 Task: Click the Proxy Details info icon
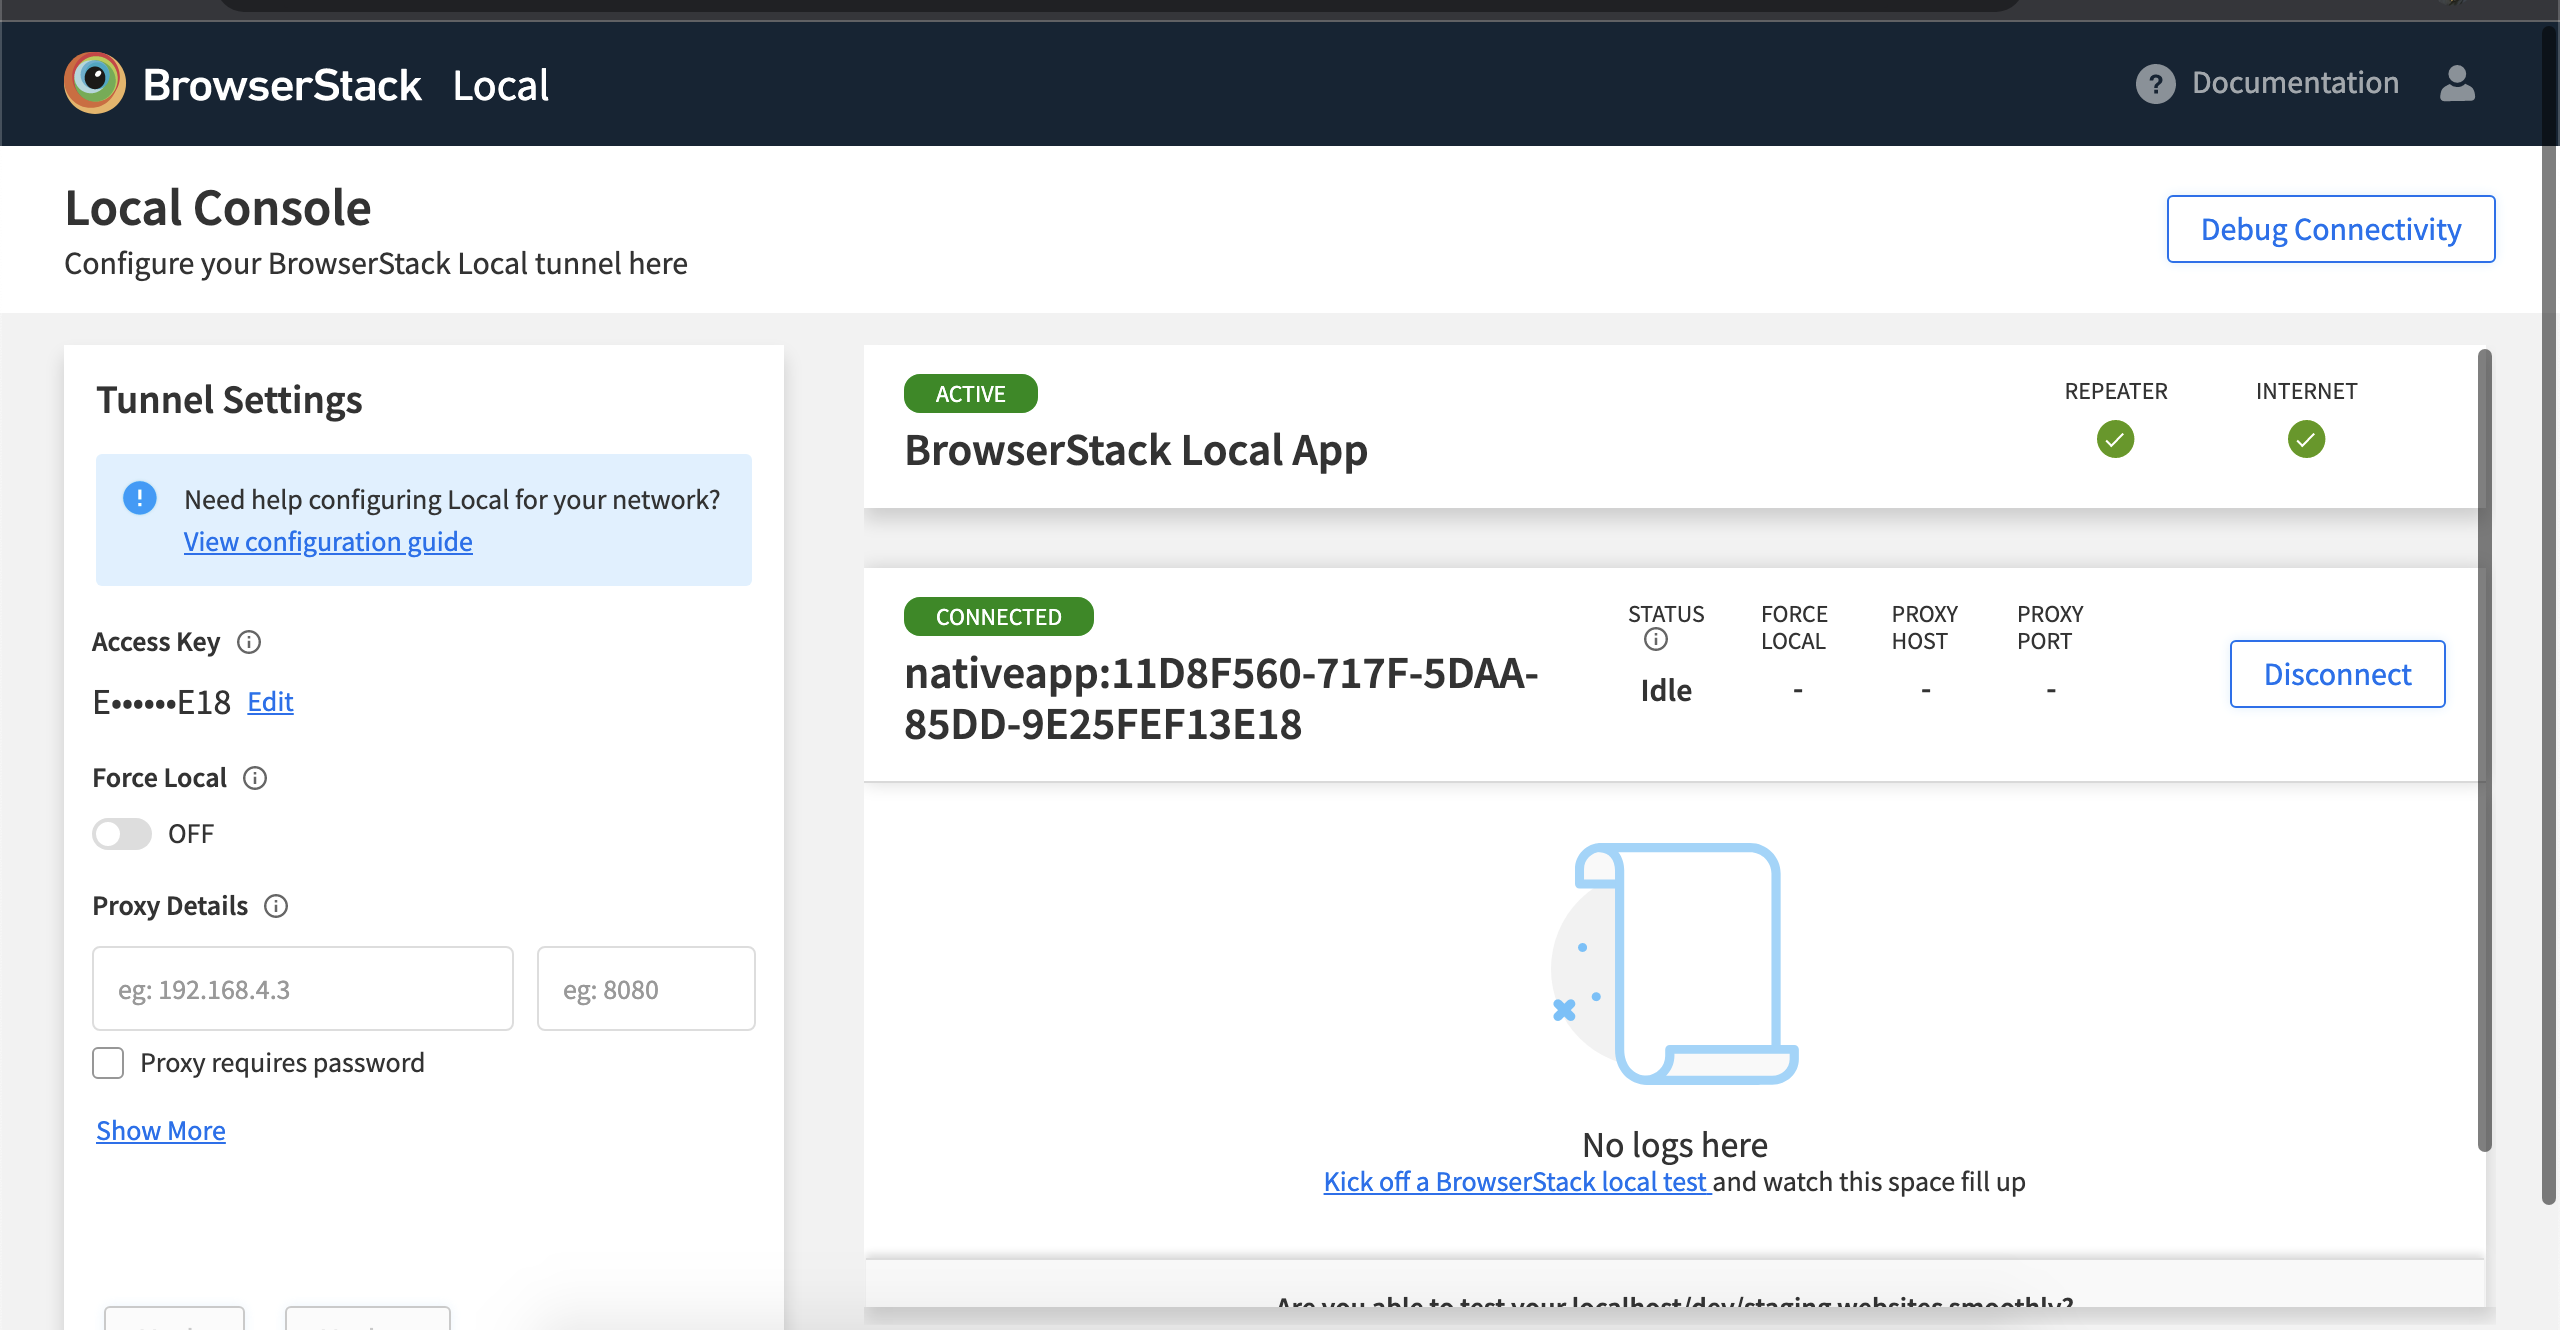click(276, 906)
